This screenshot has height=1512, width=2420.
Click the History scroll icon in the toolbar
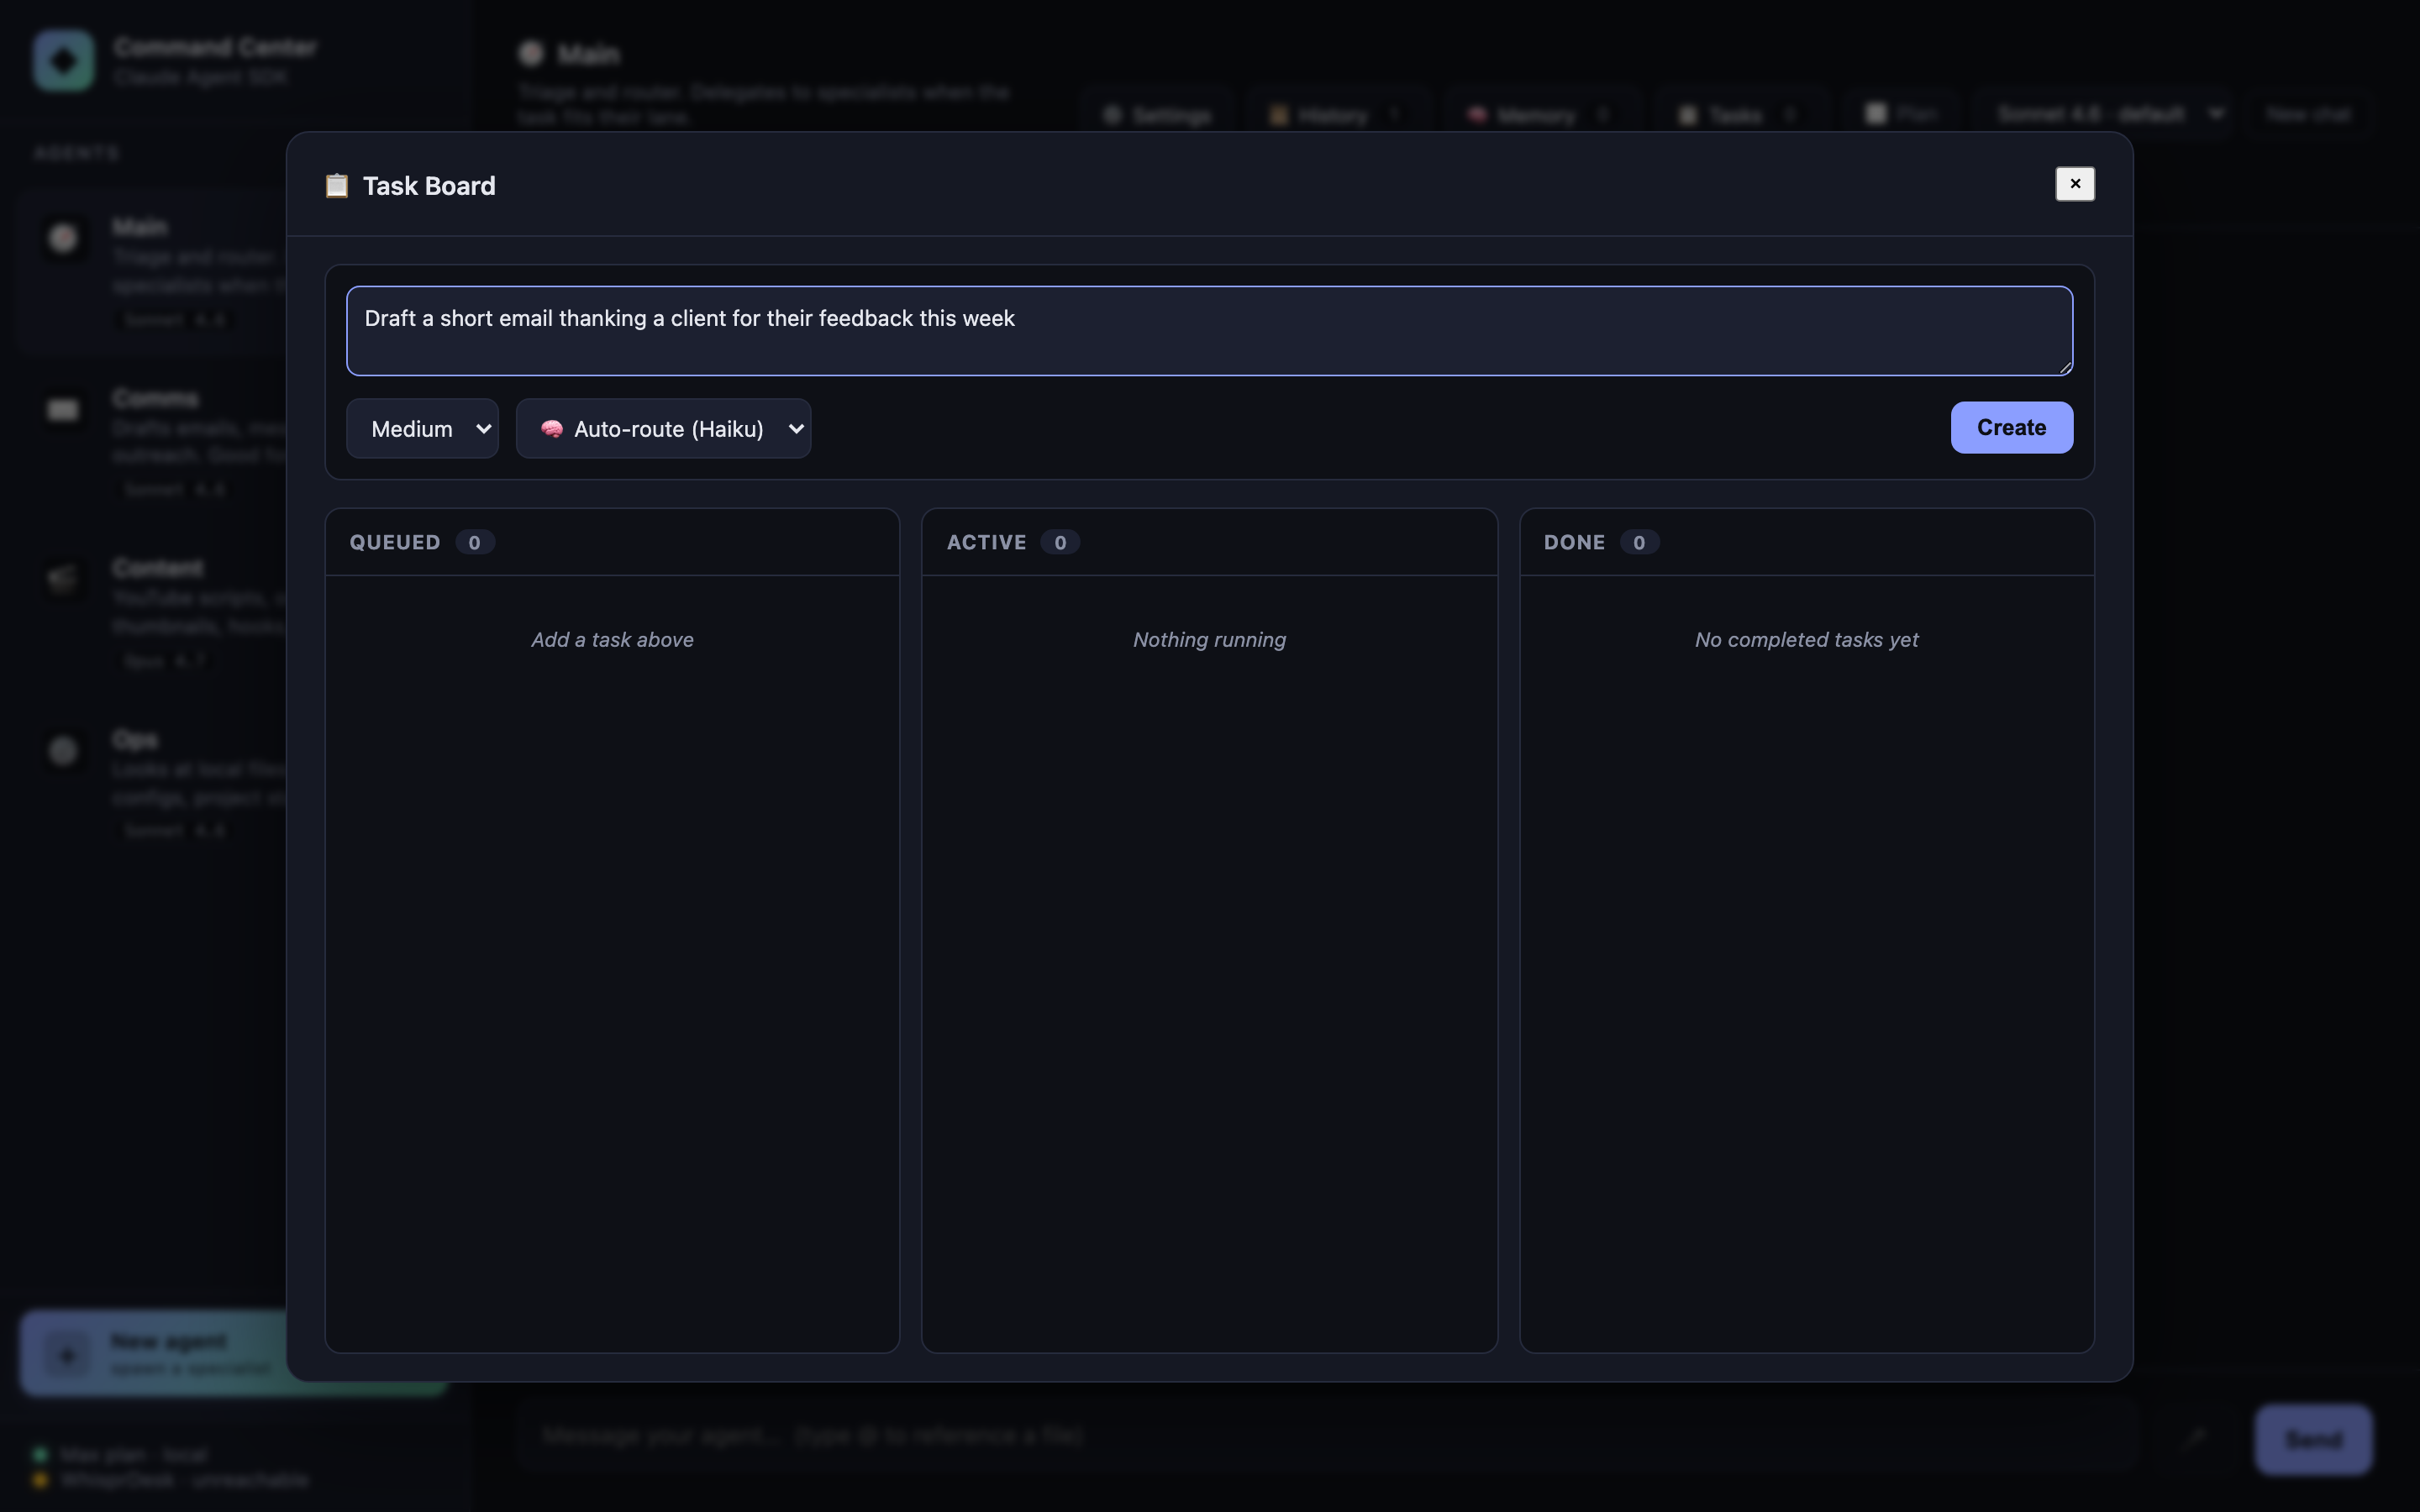point(1279,113)
